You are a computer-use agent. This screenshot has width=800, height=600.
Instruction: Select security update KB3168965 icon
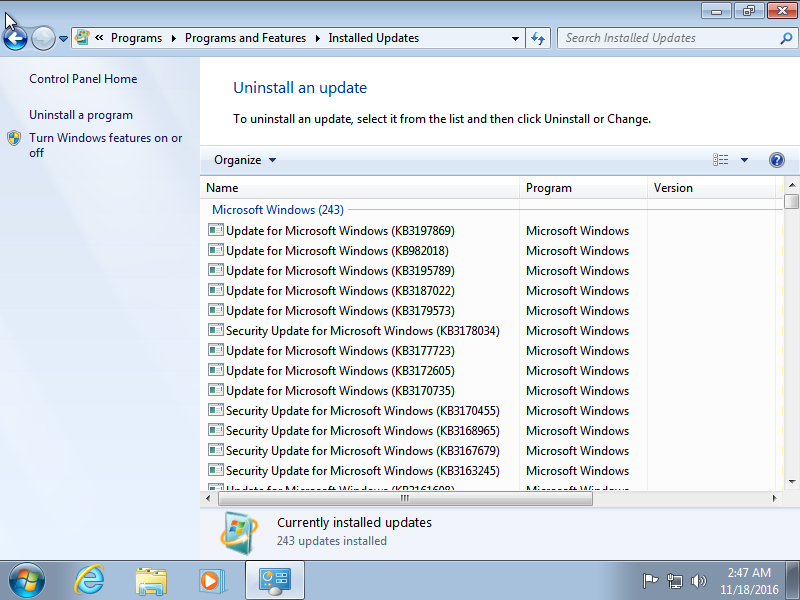pyautogui.click(x=216, y=430)
